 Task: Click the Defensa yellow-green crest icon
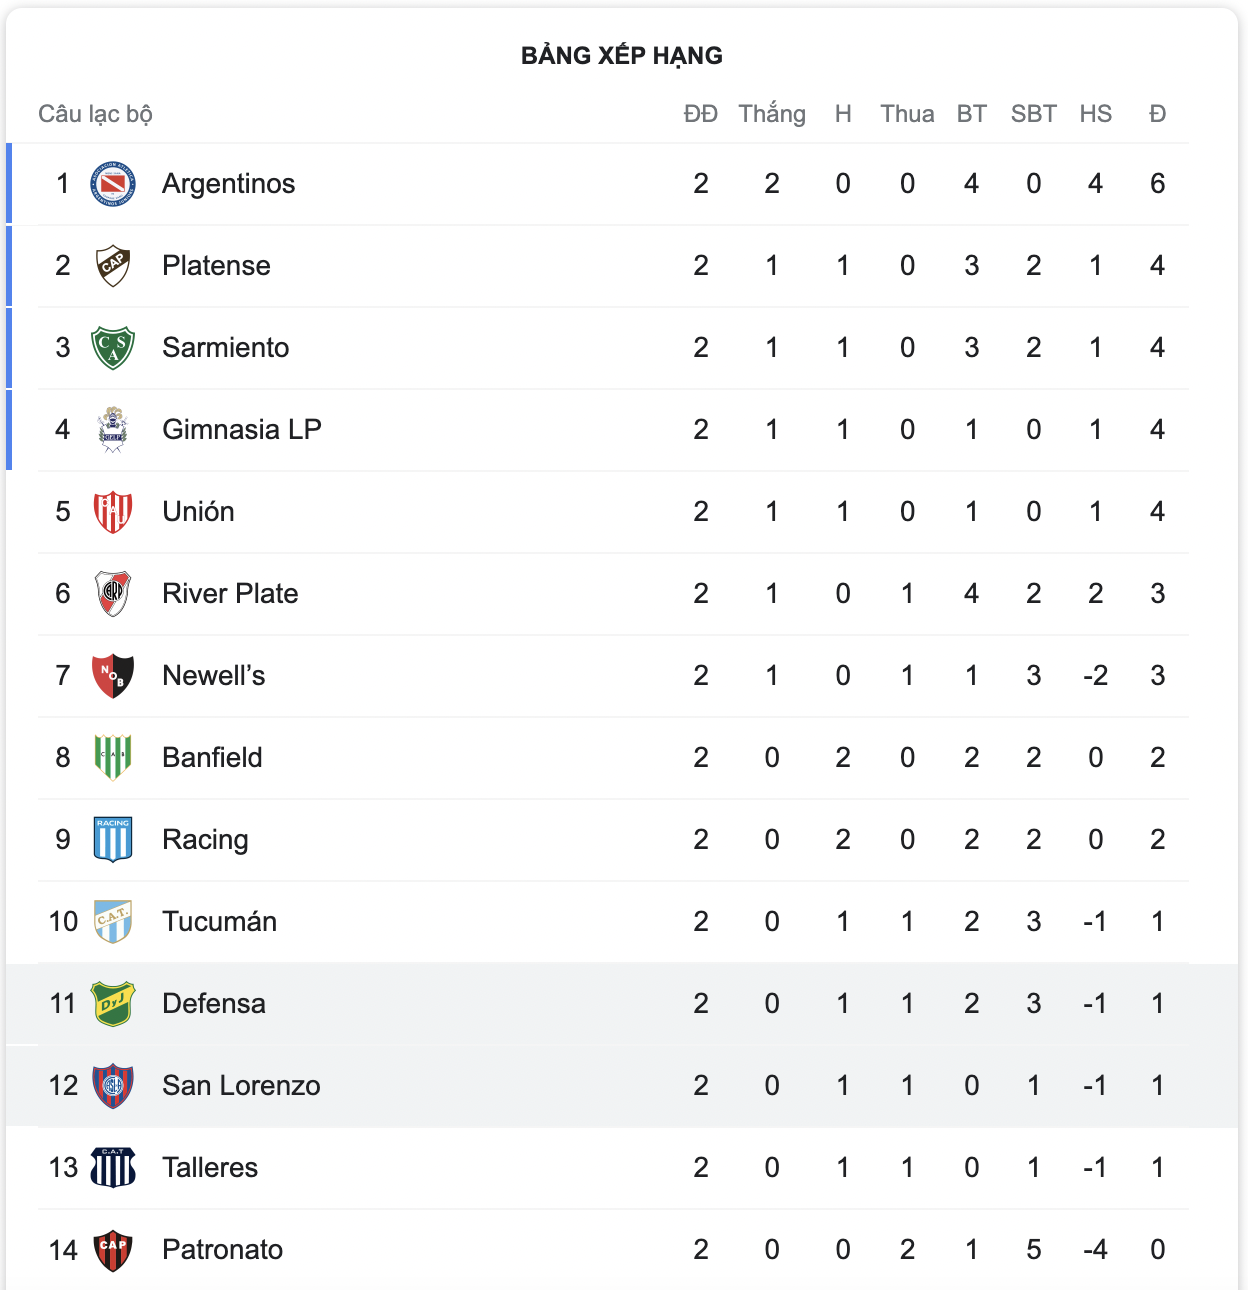click(x=113, y=1004)
